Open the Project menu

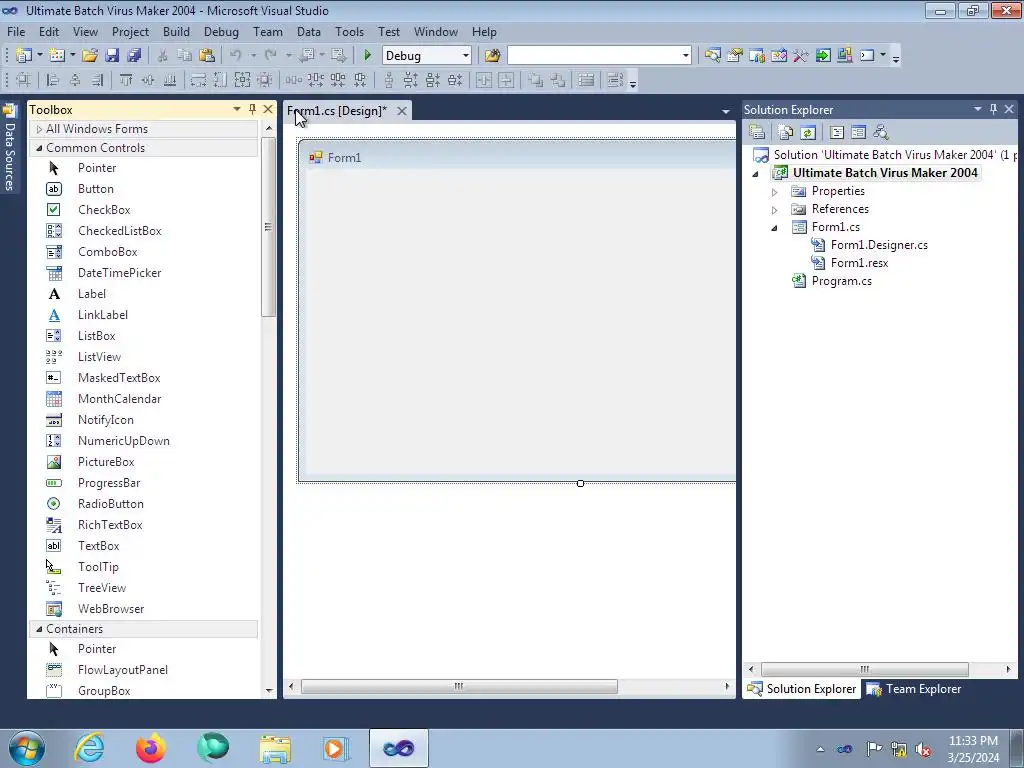(130, 32)
